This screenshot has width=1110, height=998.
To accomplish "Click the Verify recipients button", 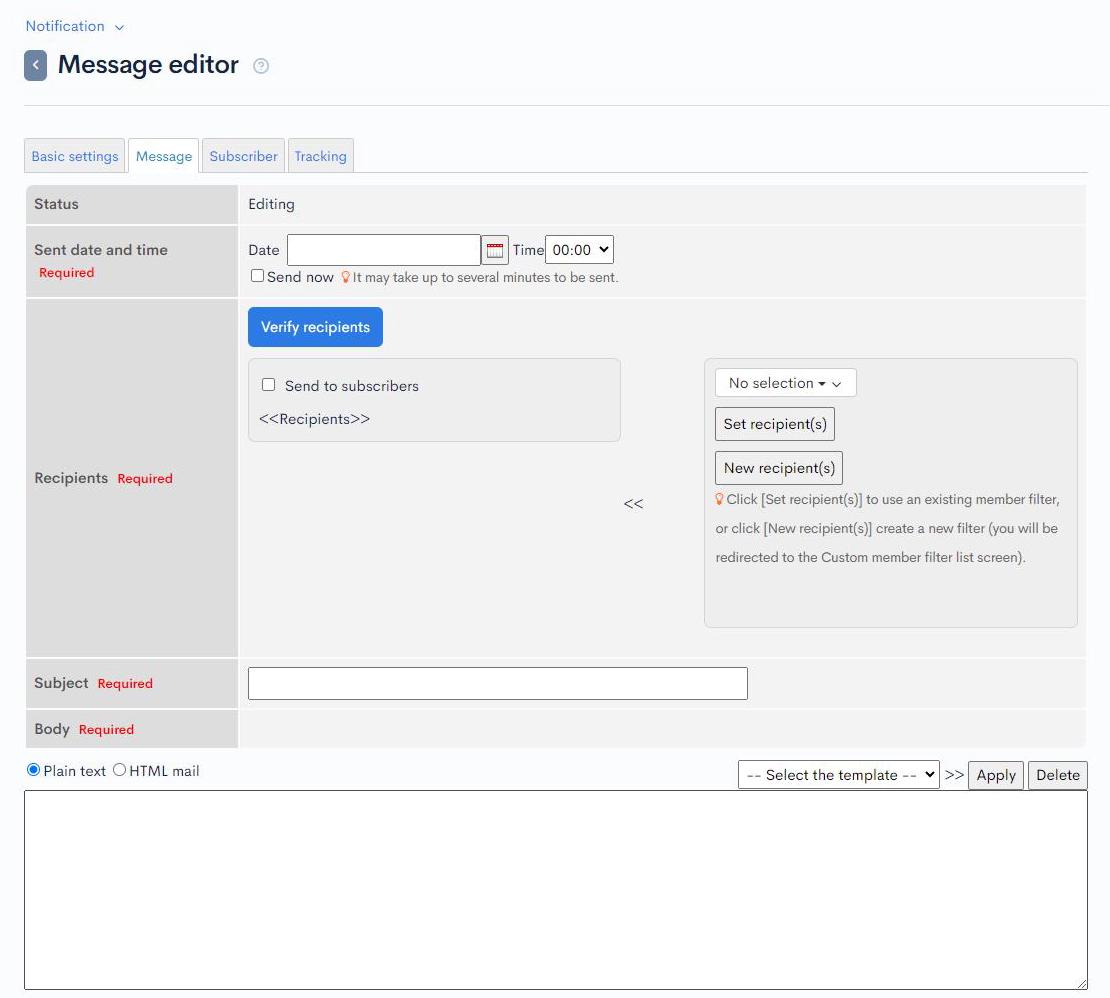I will (x=315, y=326).
